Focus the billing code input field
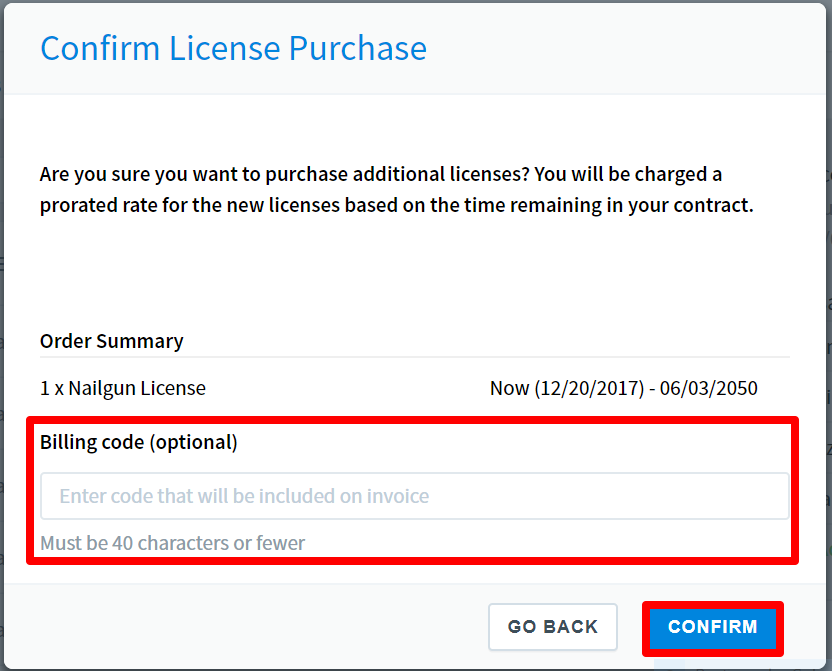This screenshot has height=671, width=832. 414,496
